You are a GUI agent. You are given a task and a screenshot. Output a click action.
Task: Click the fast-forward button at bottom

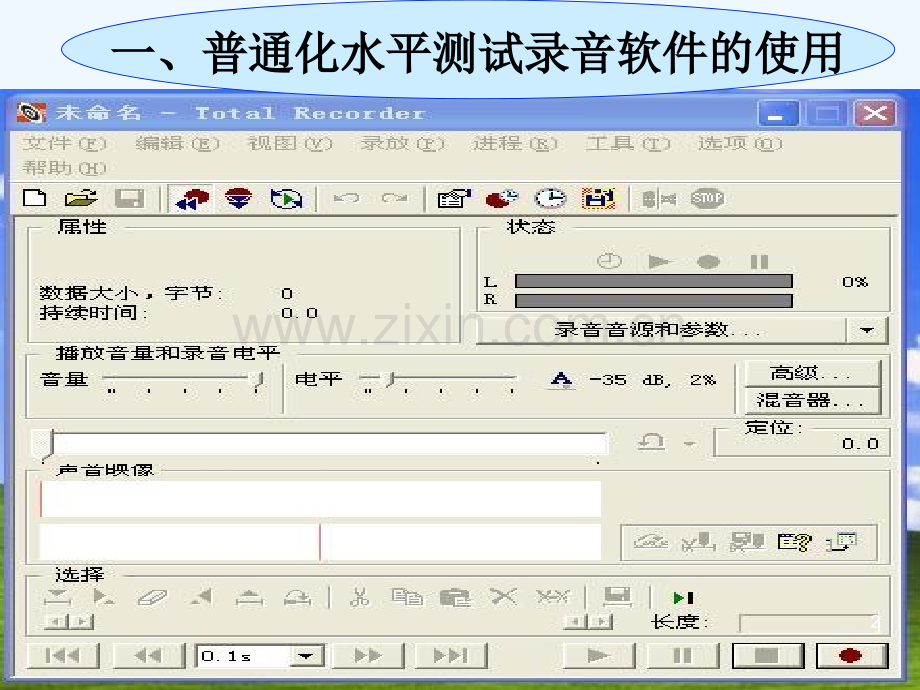pos(368,655)
